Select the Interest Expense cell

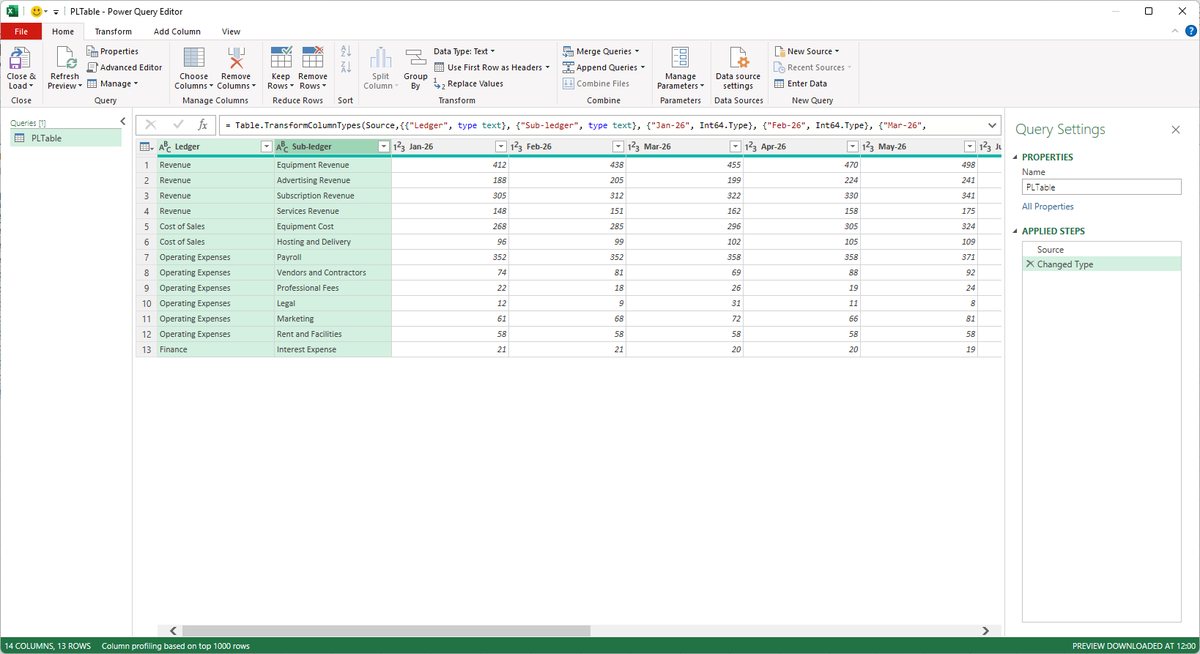point(333,350)
